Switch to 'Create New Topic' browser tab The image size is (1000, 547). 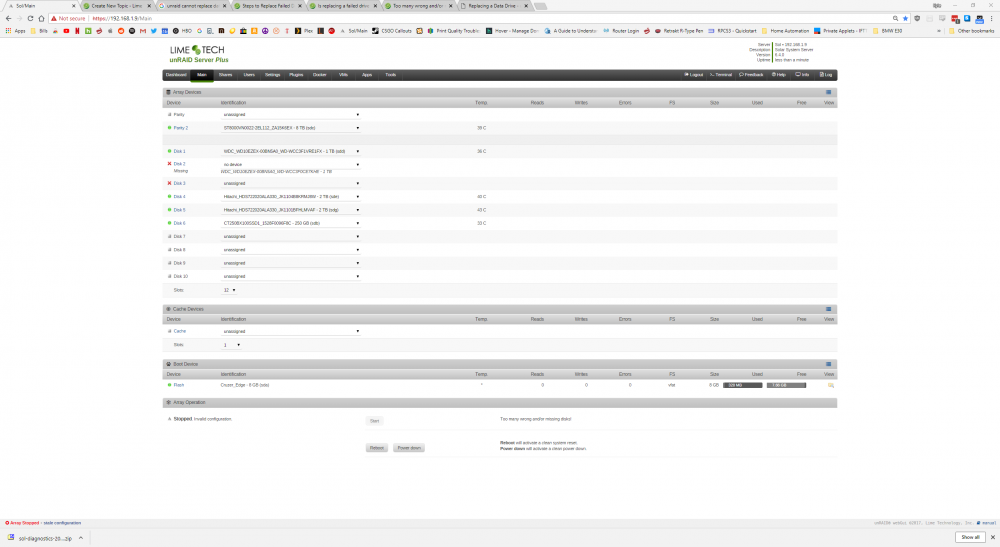pos(117,6)
